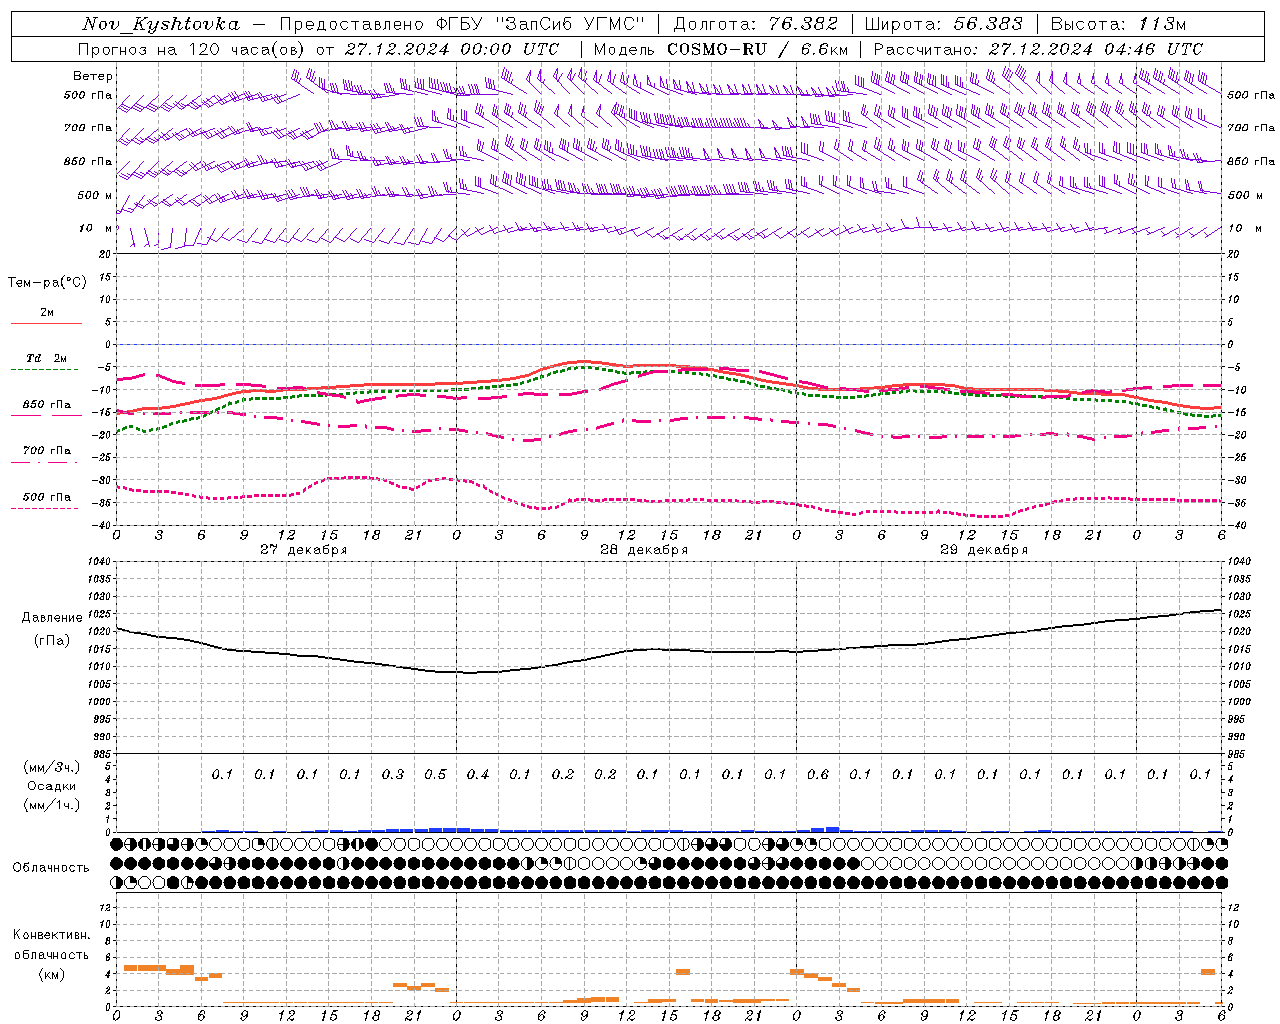Click the station name Nov_Kyshtovka in header
The image size is (1280, 1024).
(160, 24)
